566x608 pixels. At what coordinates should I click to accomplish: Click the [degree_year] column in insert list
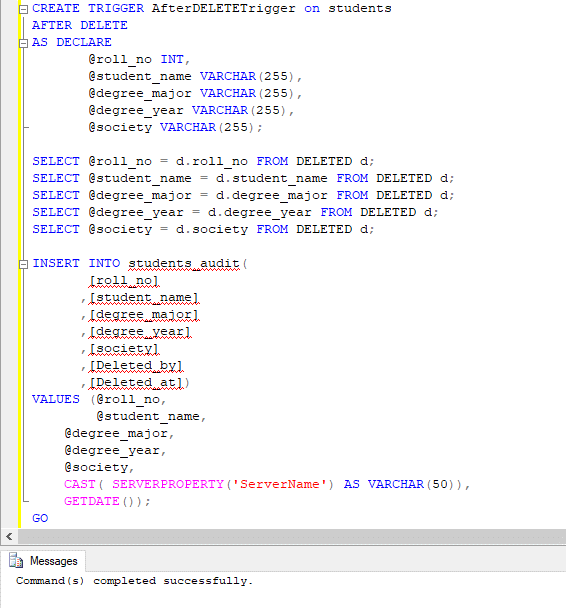pos(140,332)
